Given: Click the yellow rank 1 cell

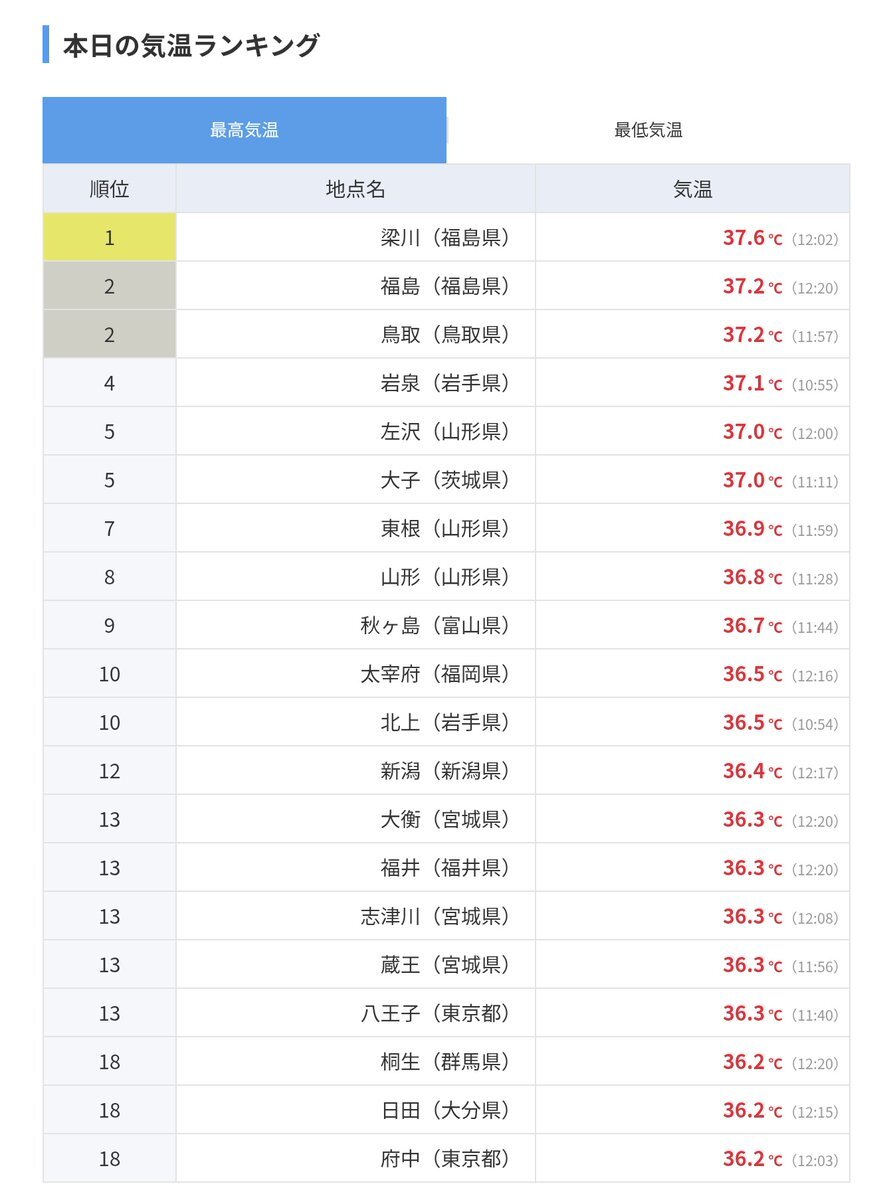Looking at the screenshot, I should tap(110, 238).
